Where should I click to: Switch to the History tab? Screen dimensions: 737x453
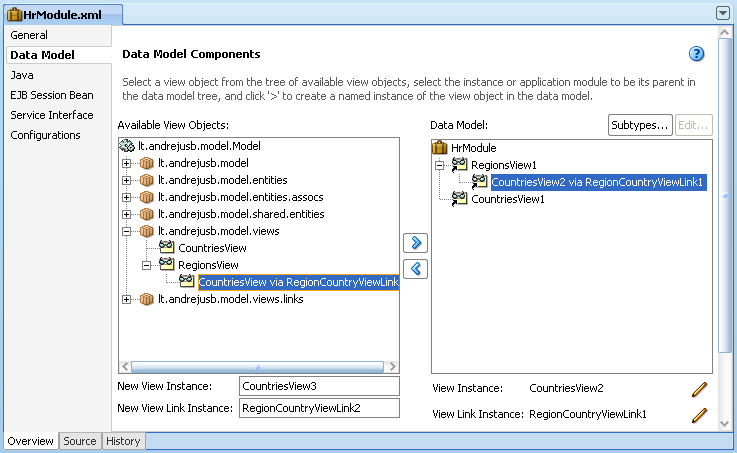click(123, 441)
